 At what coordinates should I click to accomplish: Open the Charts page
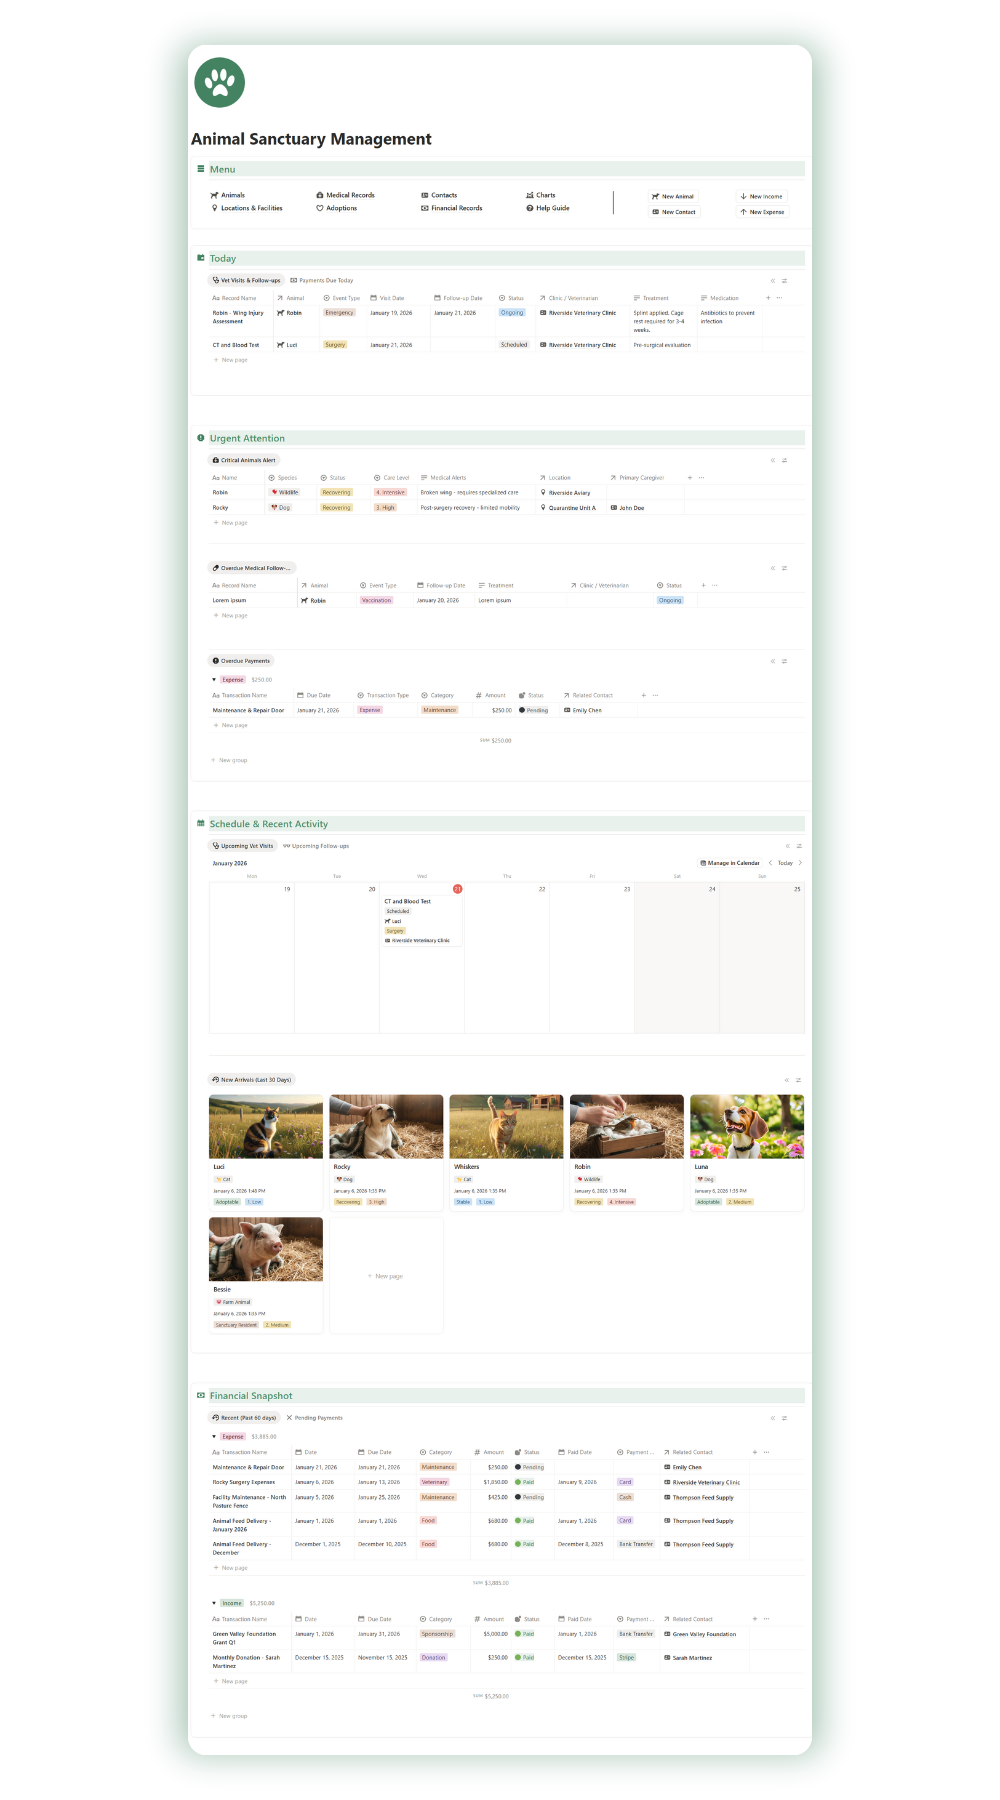541,195
